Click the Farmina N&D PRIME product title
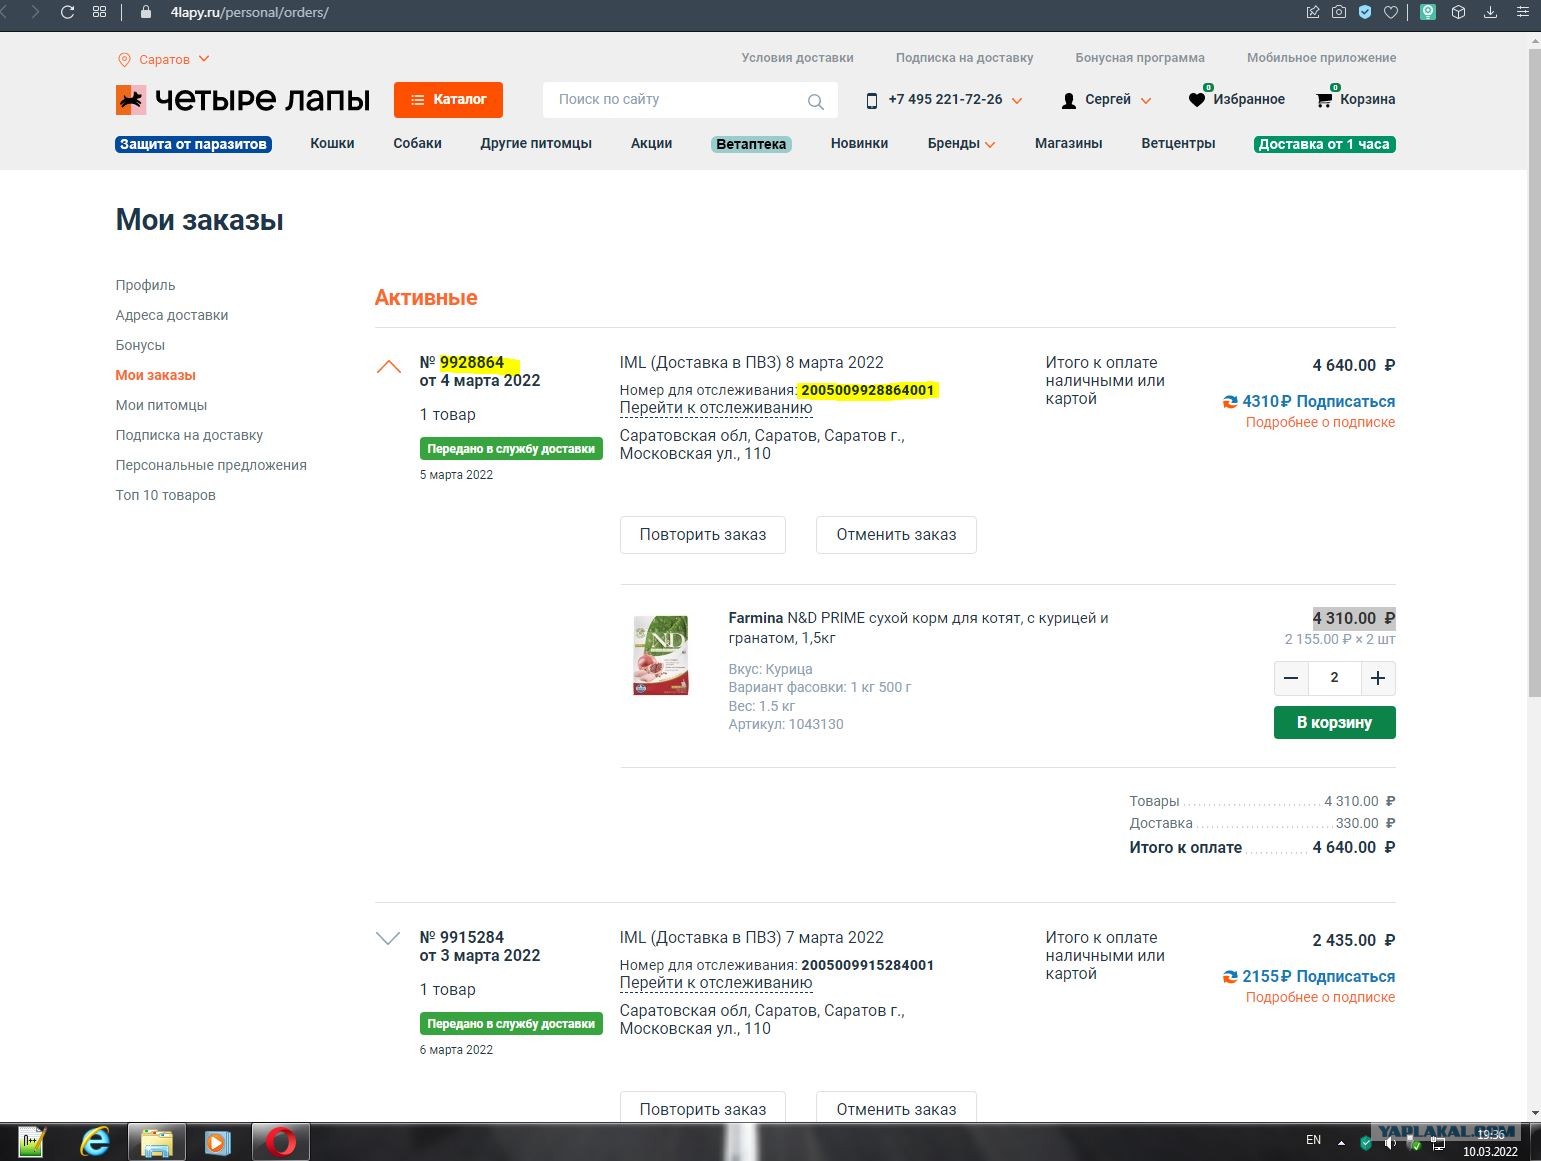The image size is (1541, 1161). 918,628
